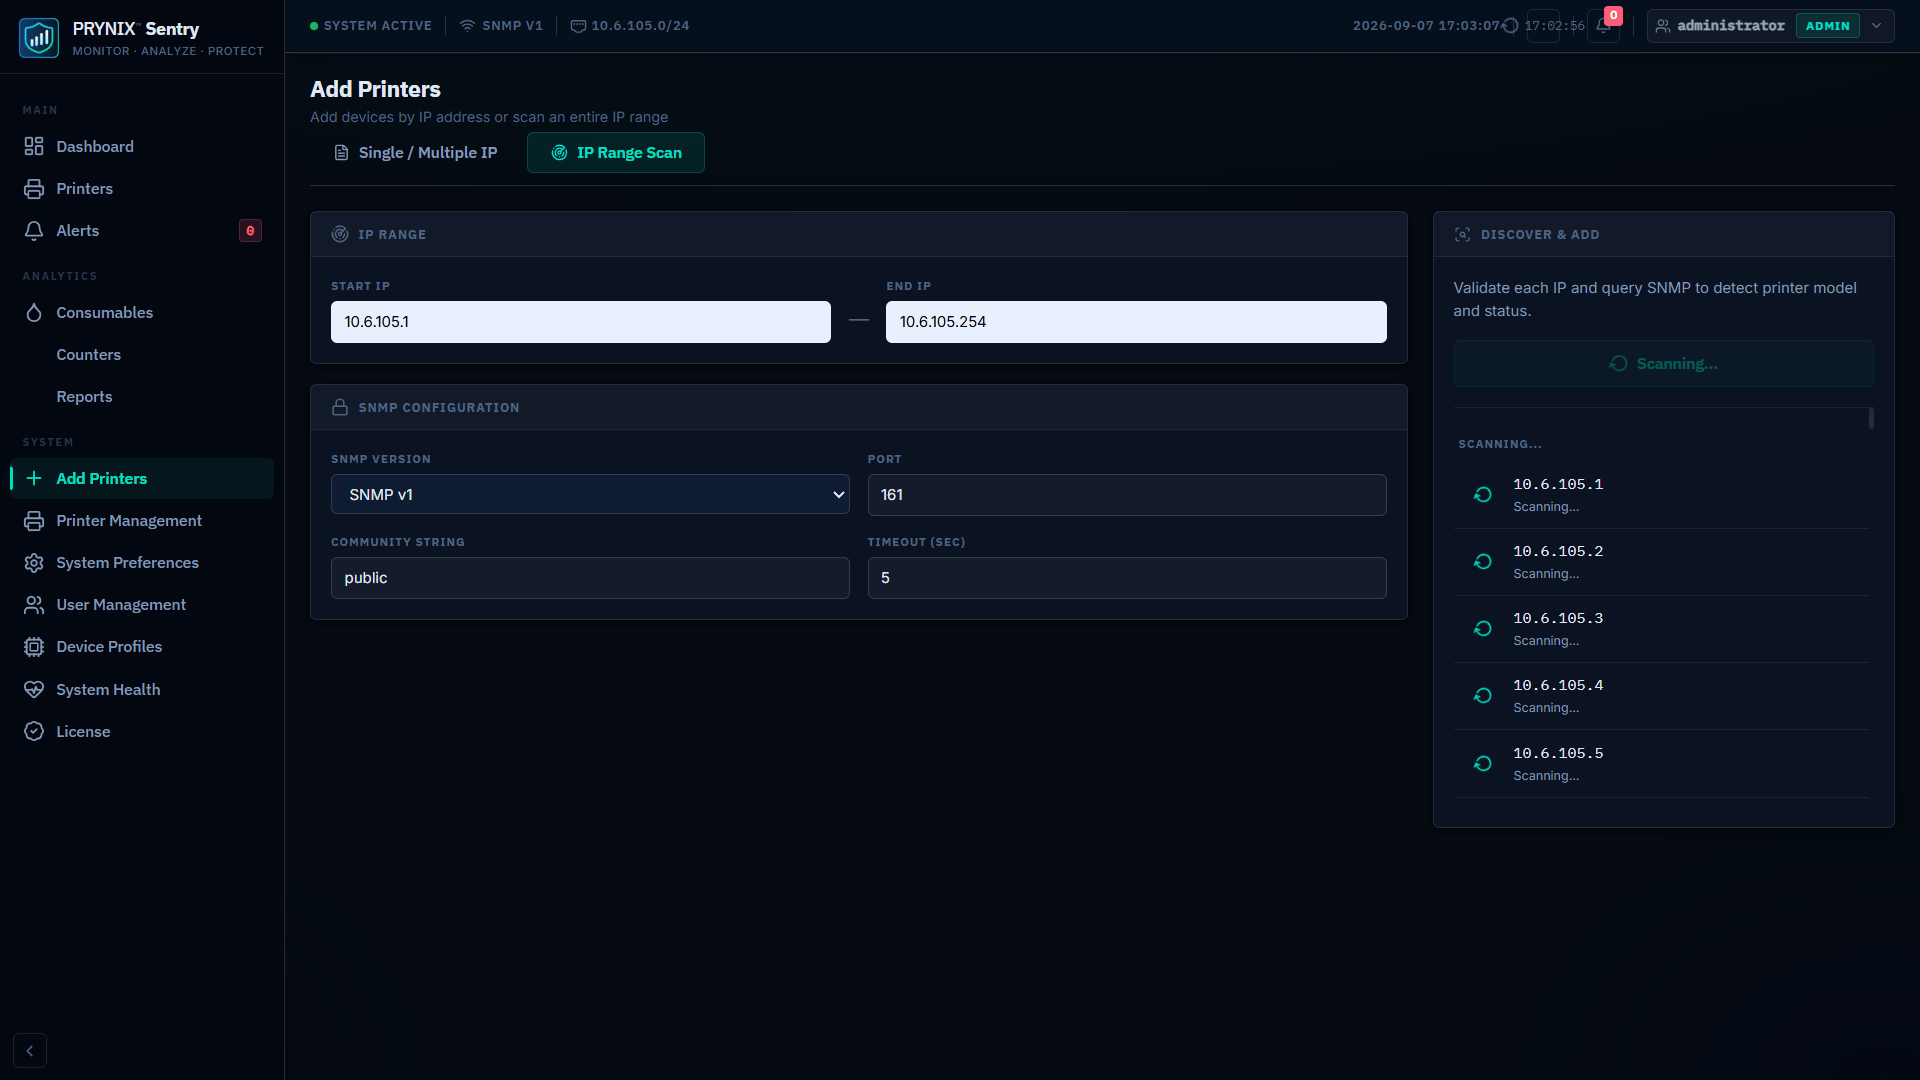
Task: Click the Consumables droplet icon
Action: coord(34,313)
